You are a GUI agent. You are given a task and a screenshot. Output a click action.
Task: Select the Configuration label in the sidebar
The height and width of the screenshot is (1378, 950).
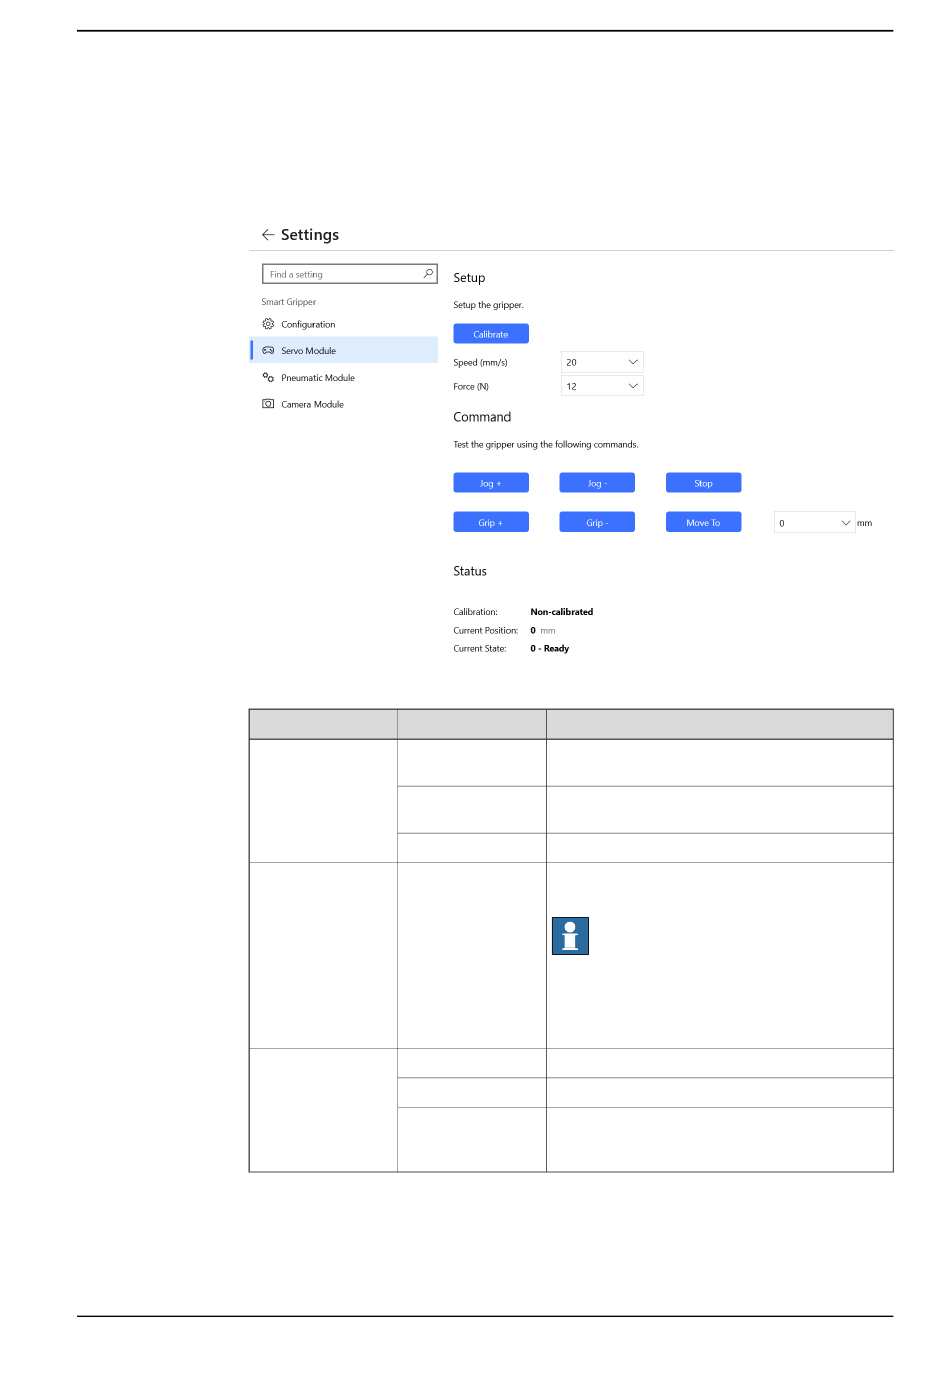tap(308, 325)
